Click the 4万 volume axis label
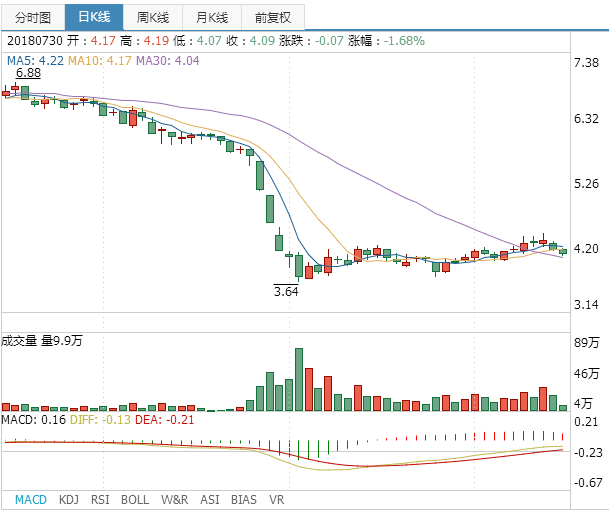 [583, 404]
